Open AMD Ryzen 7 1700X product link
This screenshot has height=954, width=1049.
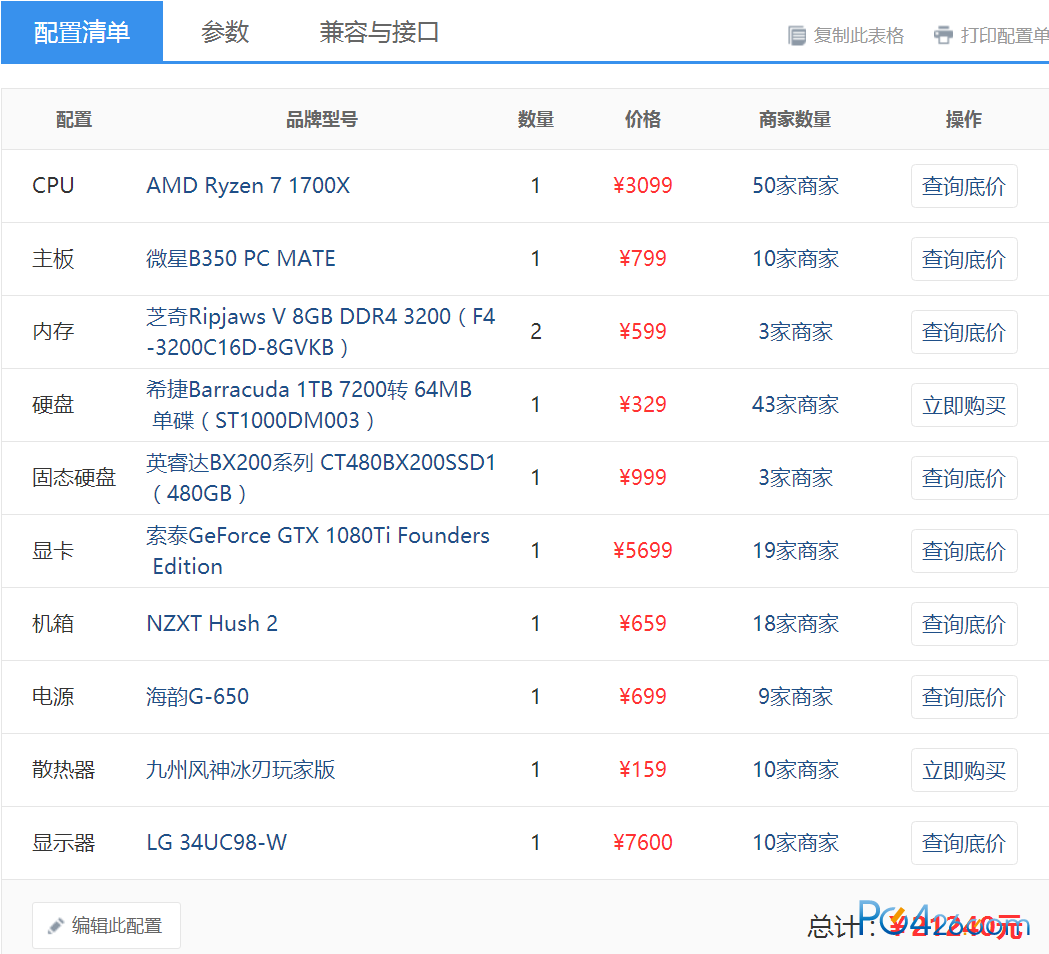coord(248,185)
